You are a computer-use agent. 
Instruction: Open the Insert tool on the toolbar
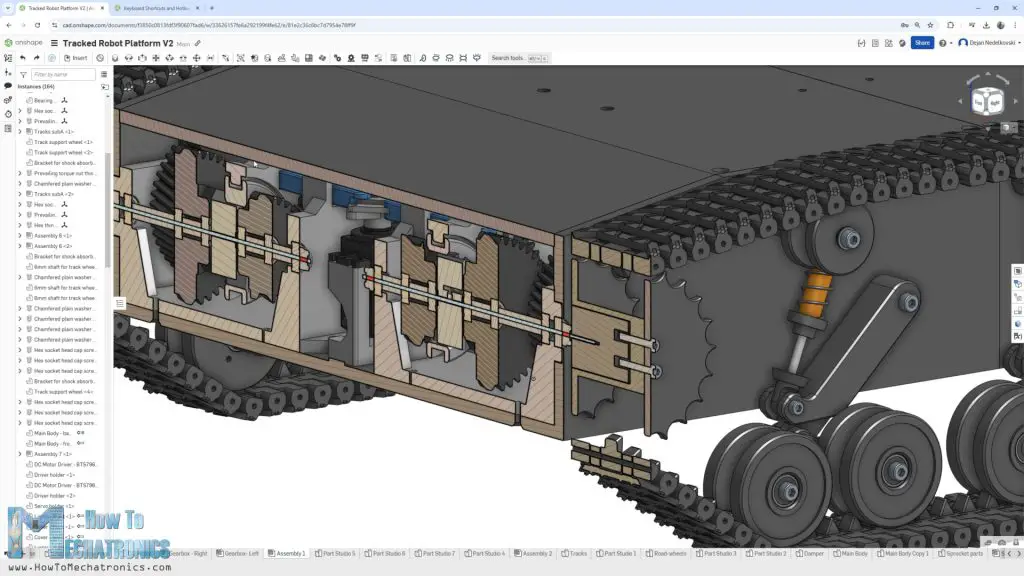point(74,58)
